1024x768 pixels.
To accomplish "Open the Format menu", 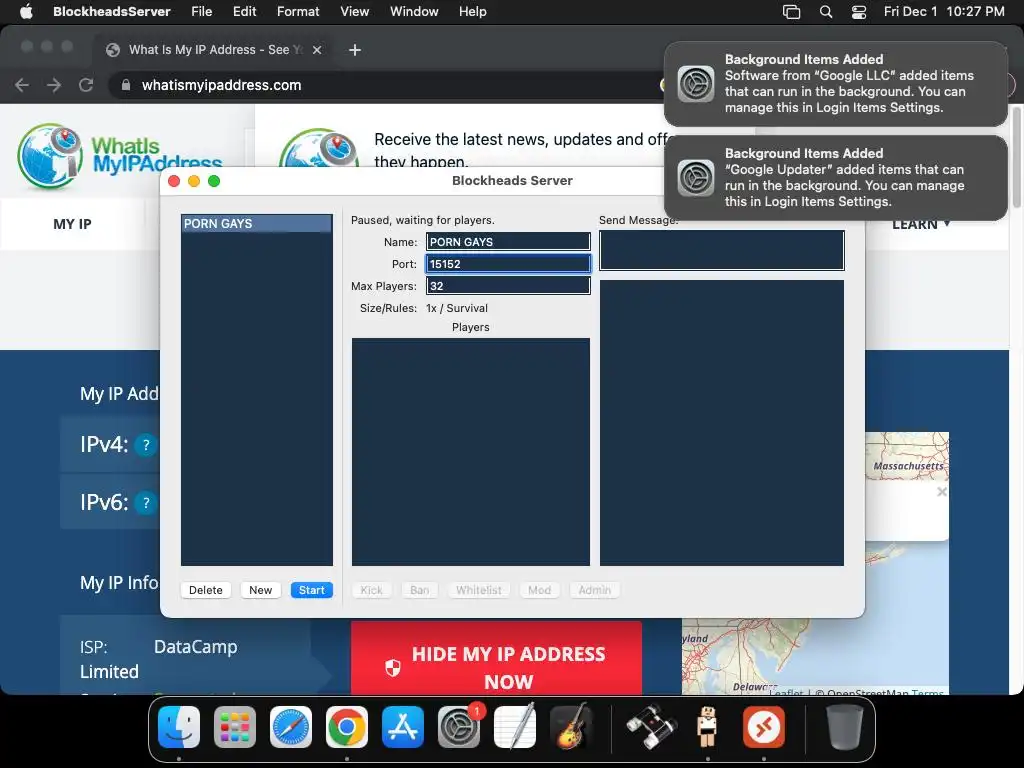I will 298,11.
